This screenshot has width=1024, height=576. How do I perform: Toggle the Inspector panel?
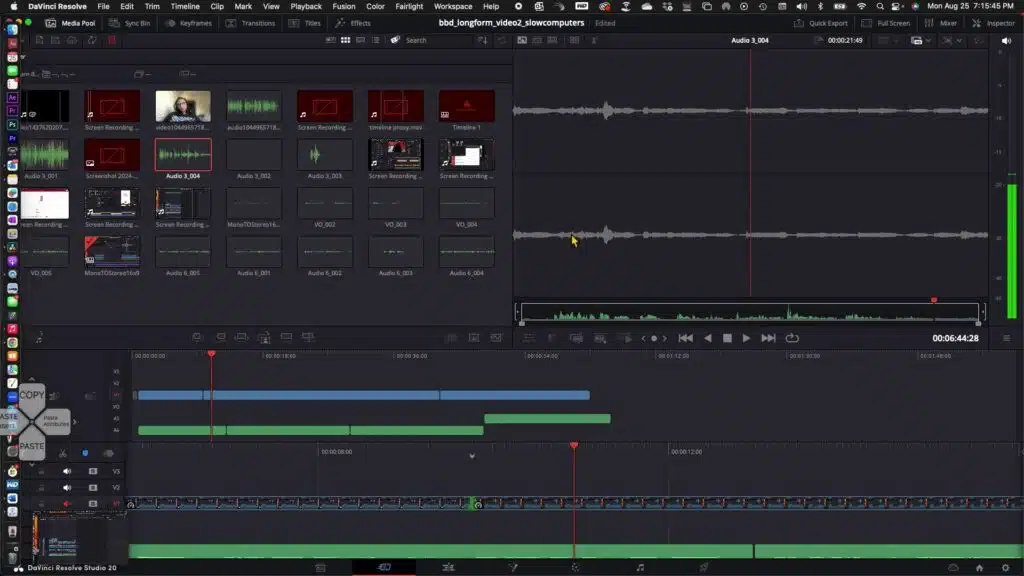(995, 23)
